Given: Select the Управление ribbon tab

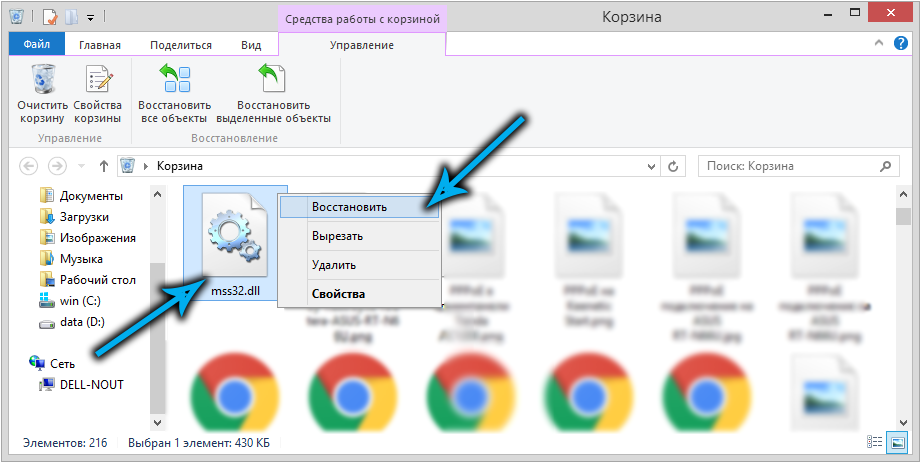Looking at the screenshot, I should tap(362, 45).
